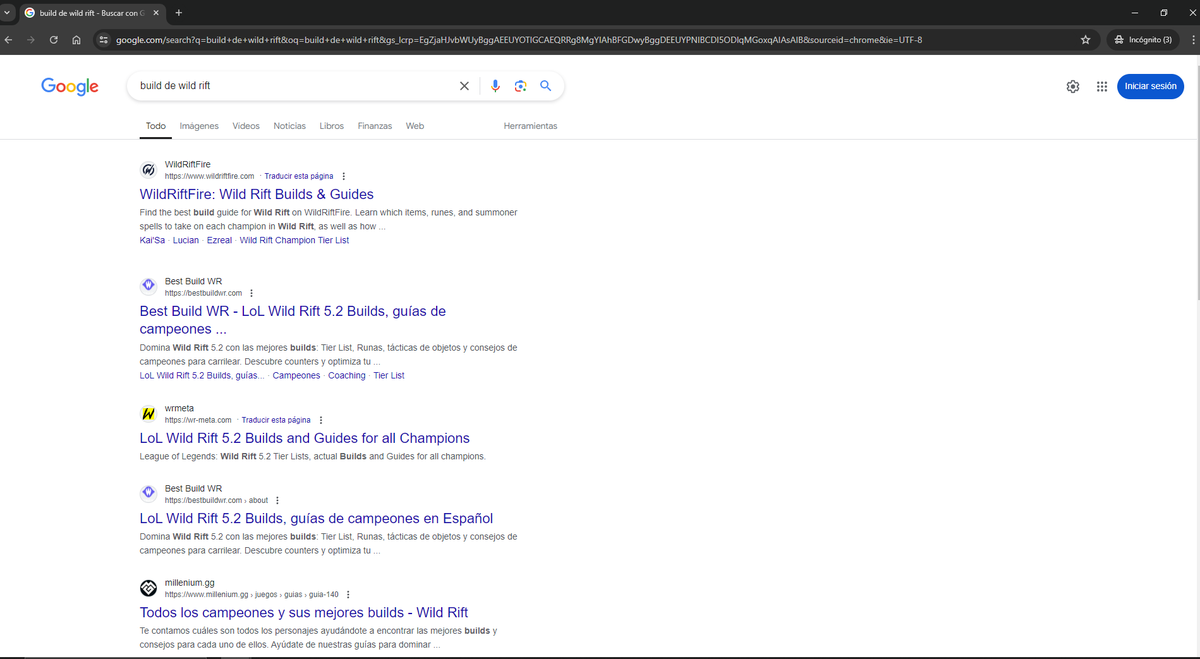Open Google Lens image search icon
The image size is (1200, 659).
[x=520, y=86]
